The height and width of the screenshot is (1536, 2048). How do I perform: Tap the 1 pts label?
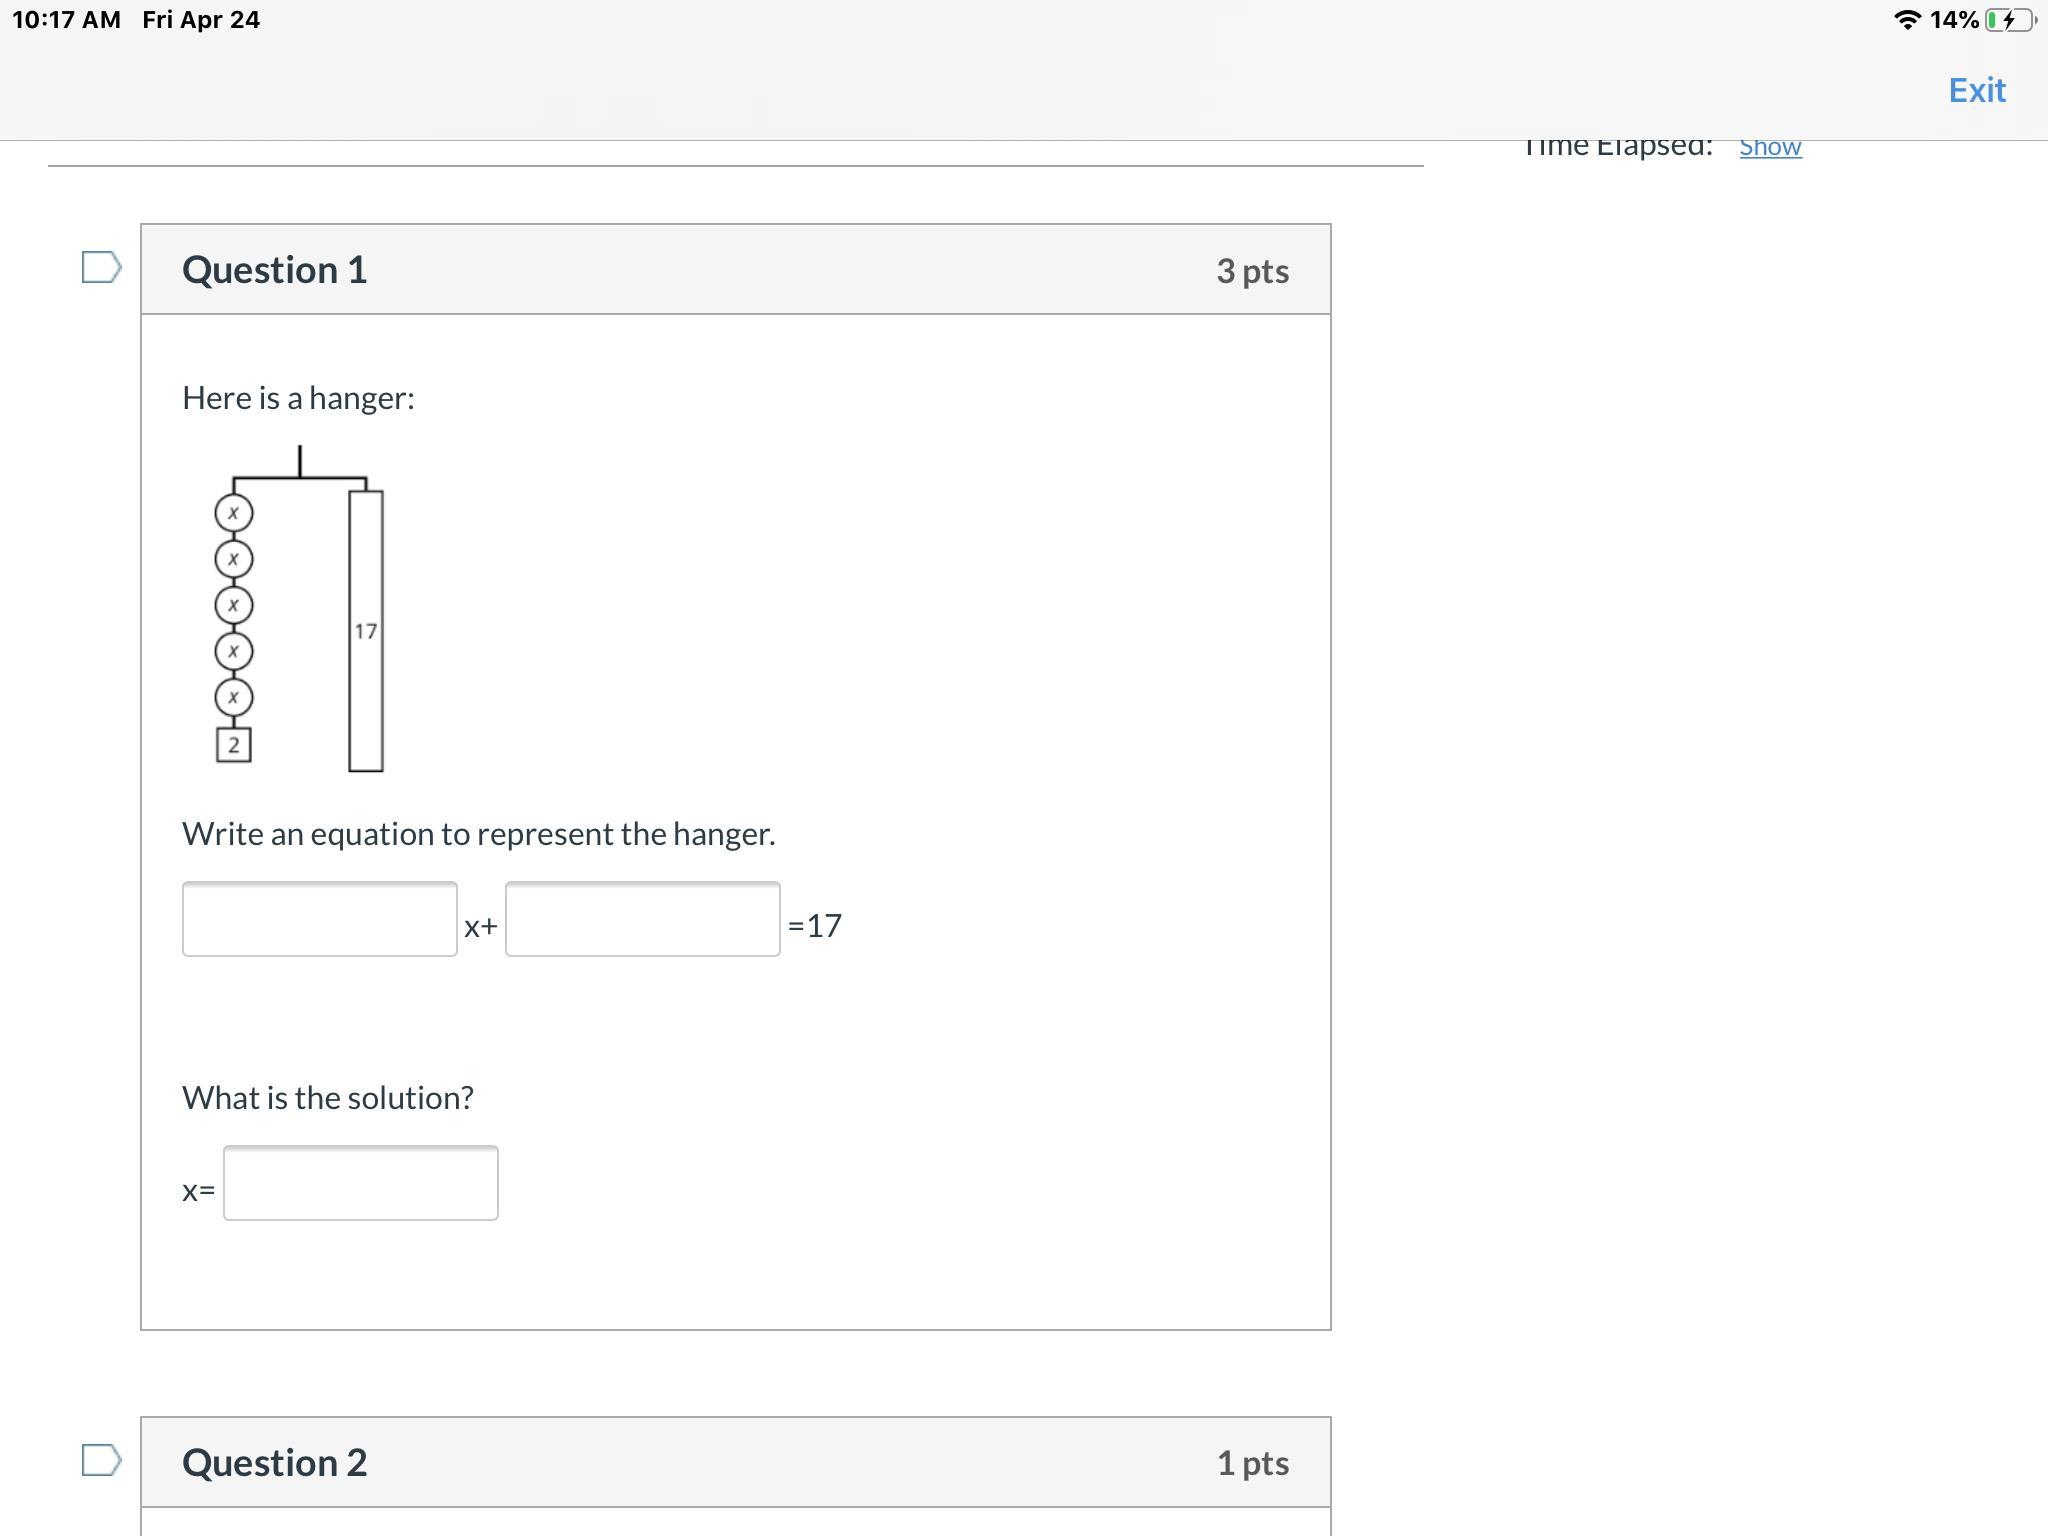pos(1252,1464)
